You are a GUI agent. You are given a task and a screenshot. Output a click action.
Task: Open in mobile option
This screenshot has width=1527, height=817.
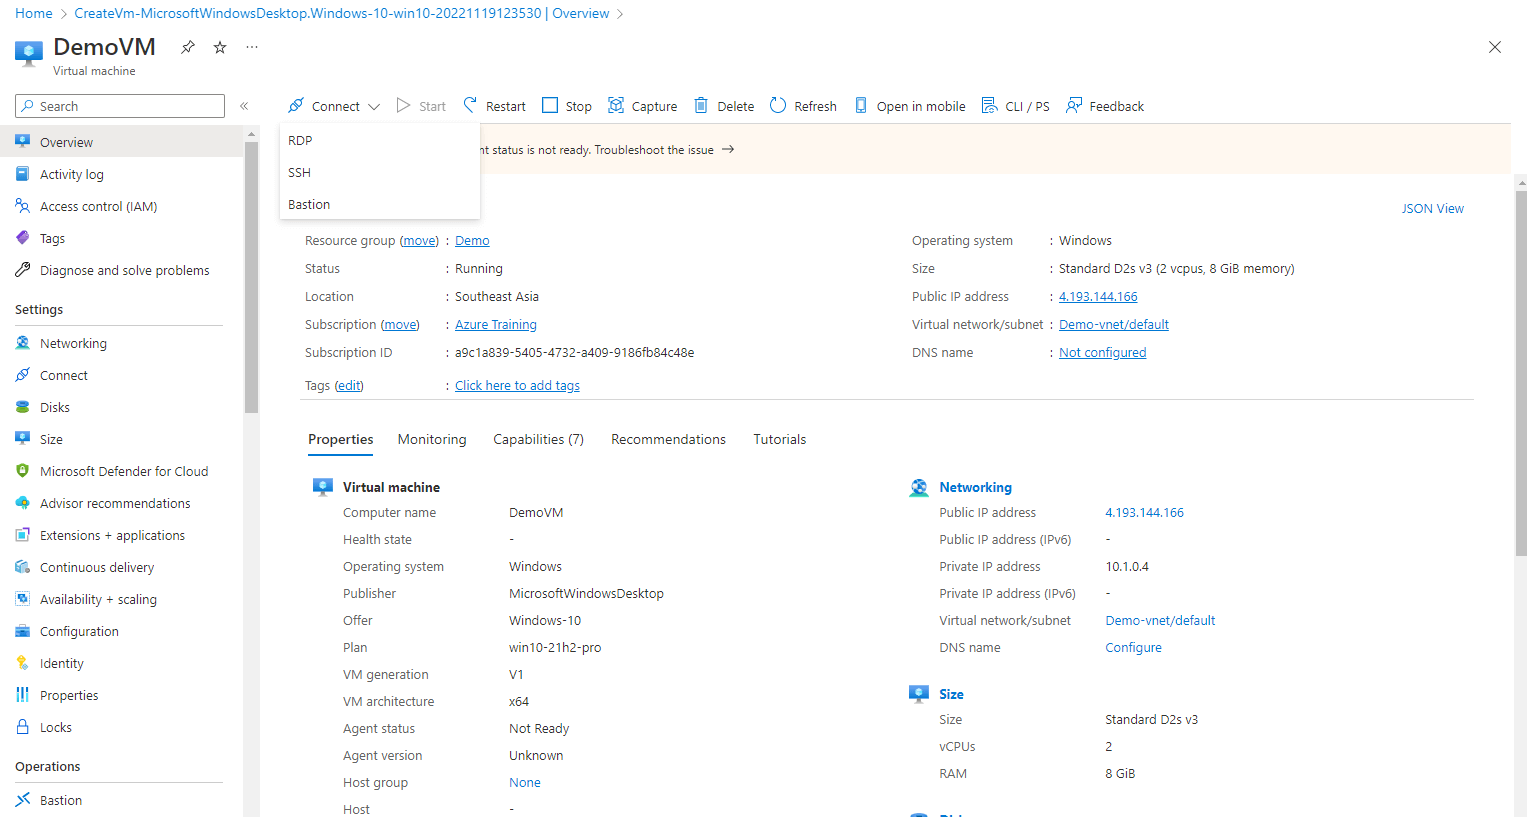(910, 106)
